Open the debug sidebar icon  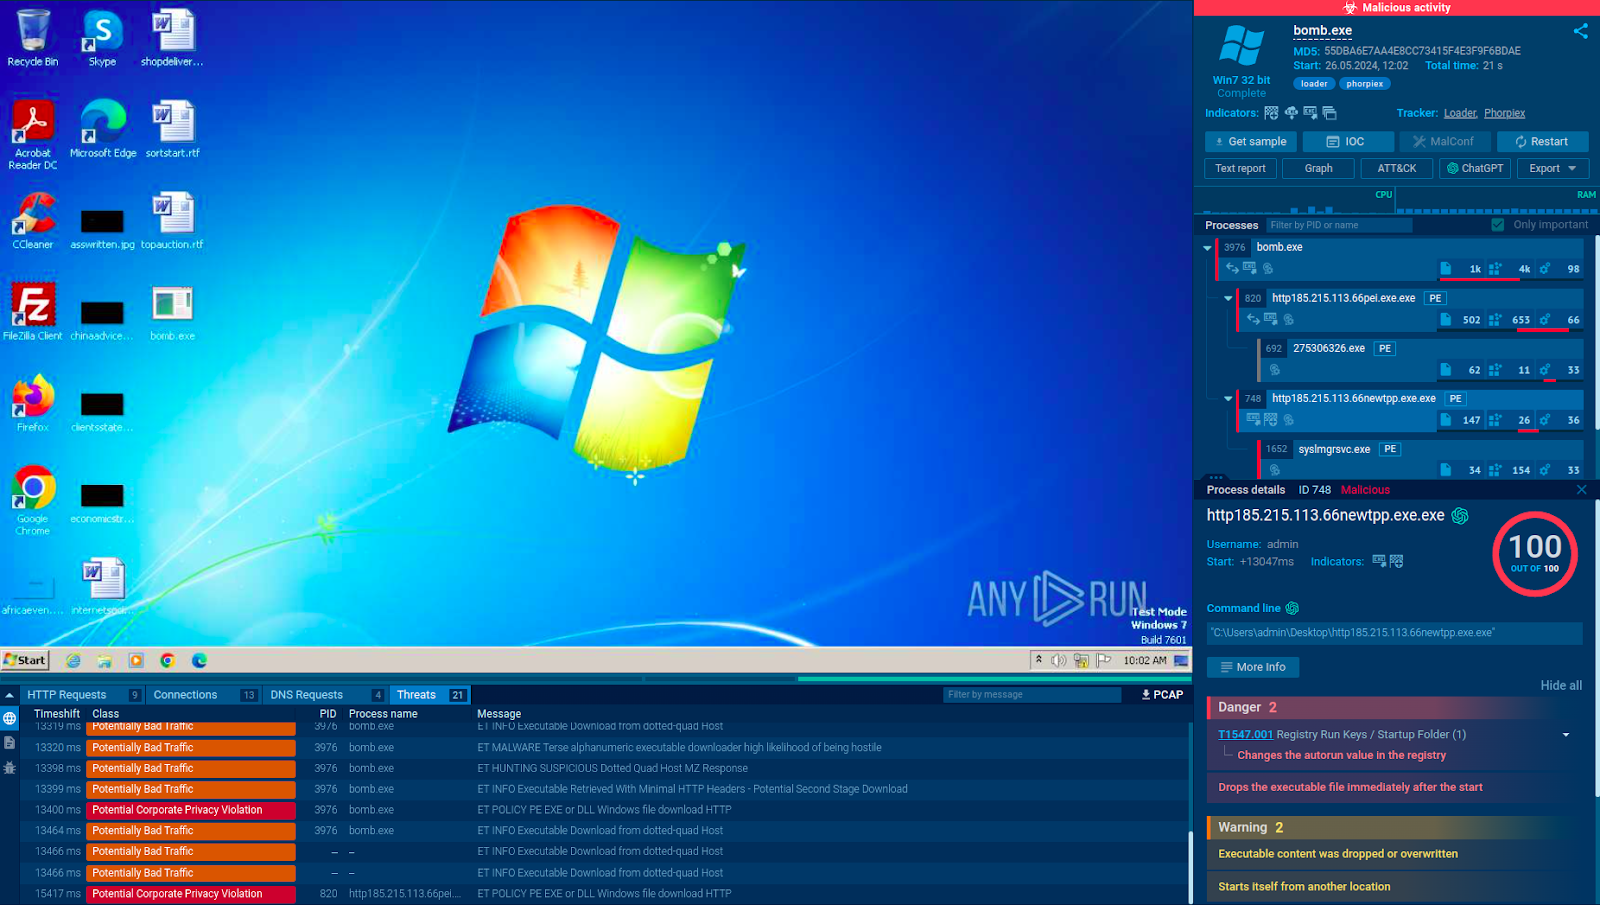tap(9, 768)
